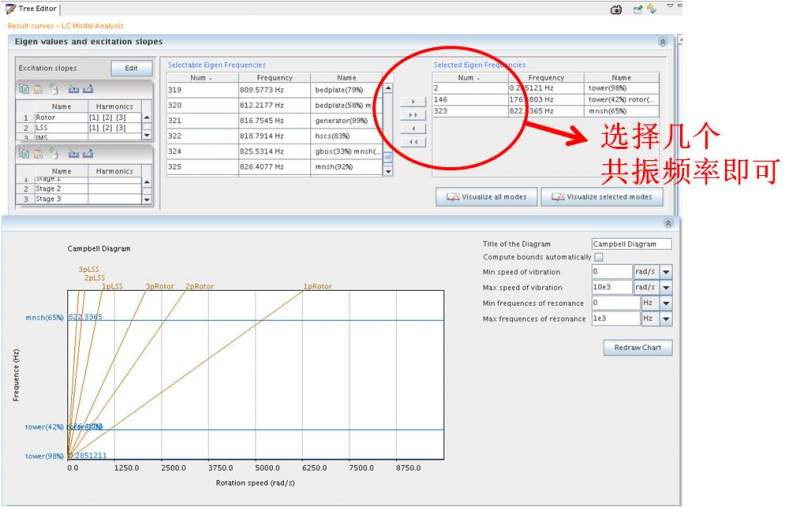The width and height of the screenshot is (800, 507).
Task: Click the Max speed of vibration field showing 10e3
Action: click(x=612, y=287)
